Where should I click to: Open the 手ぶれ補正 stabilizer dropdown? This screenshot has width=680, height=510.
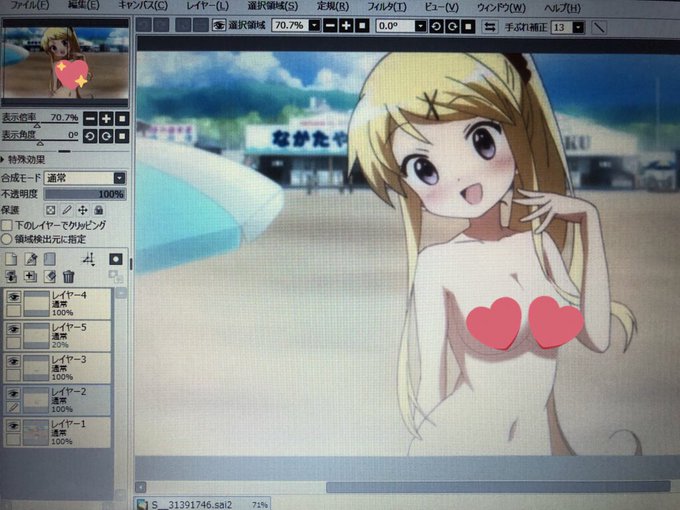click(578, 28)
